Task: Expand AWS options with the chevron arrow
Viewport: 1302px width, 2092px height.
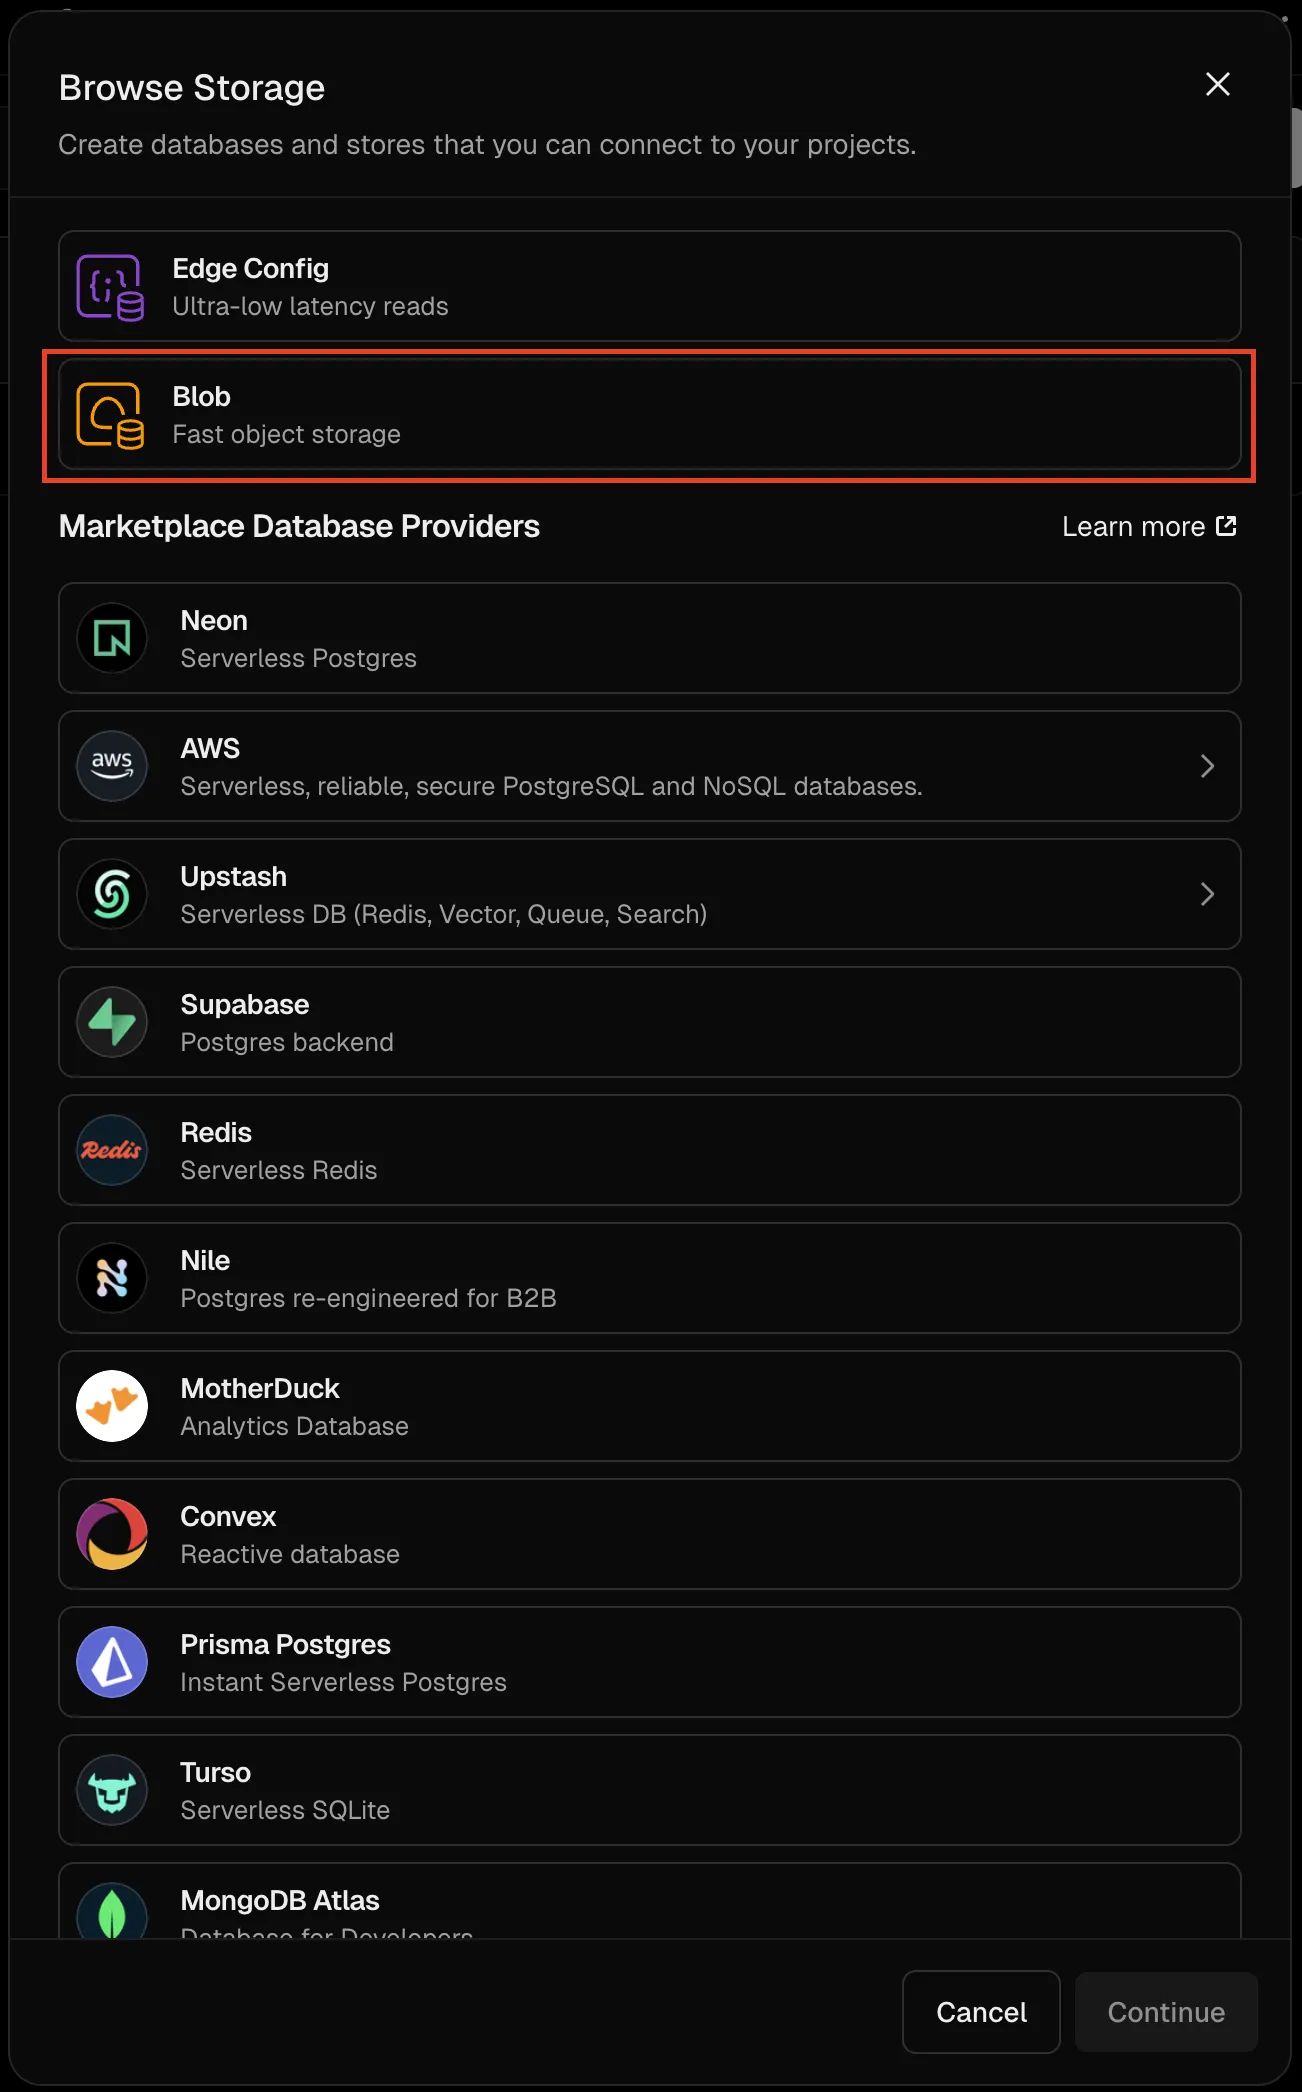Action: coord(1207,766)
